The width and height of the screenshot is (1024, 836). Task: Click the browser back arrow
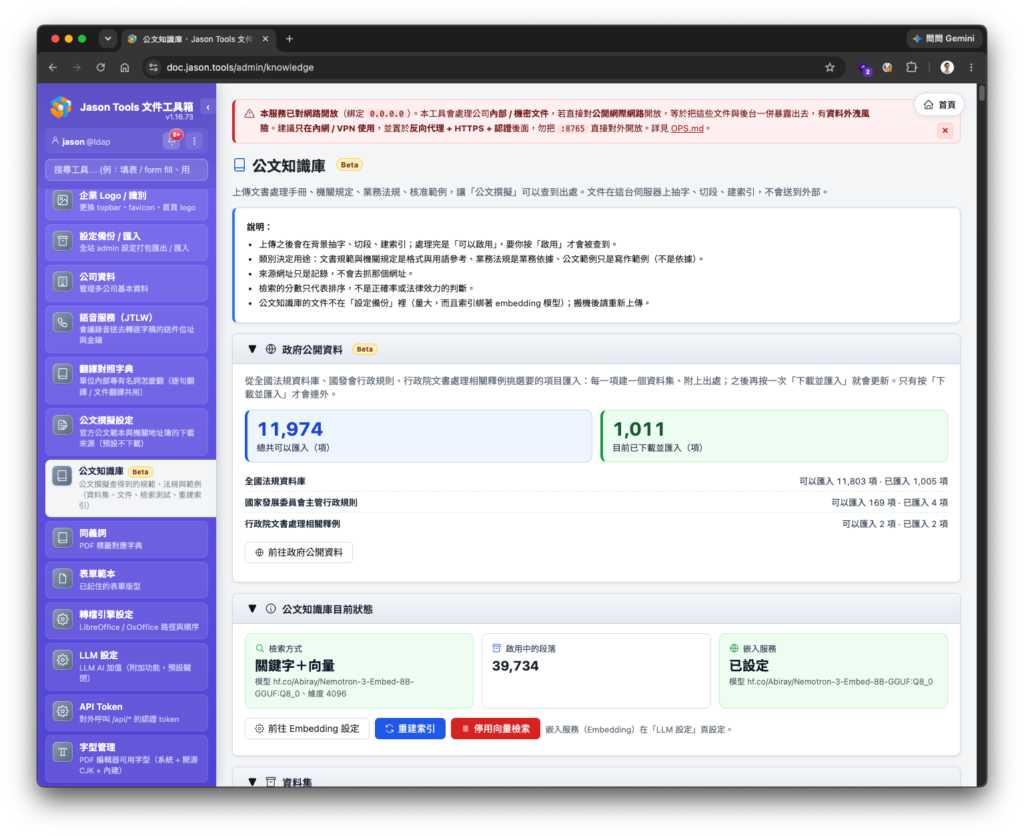tap(53, 67)
